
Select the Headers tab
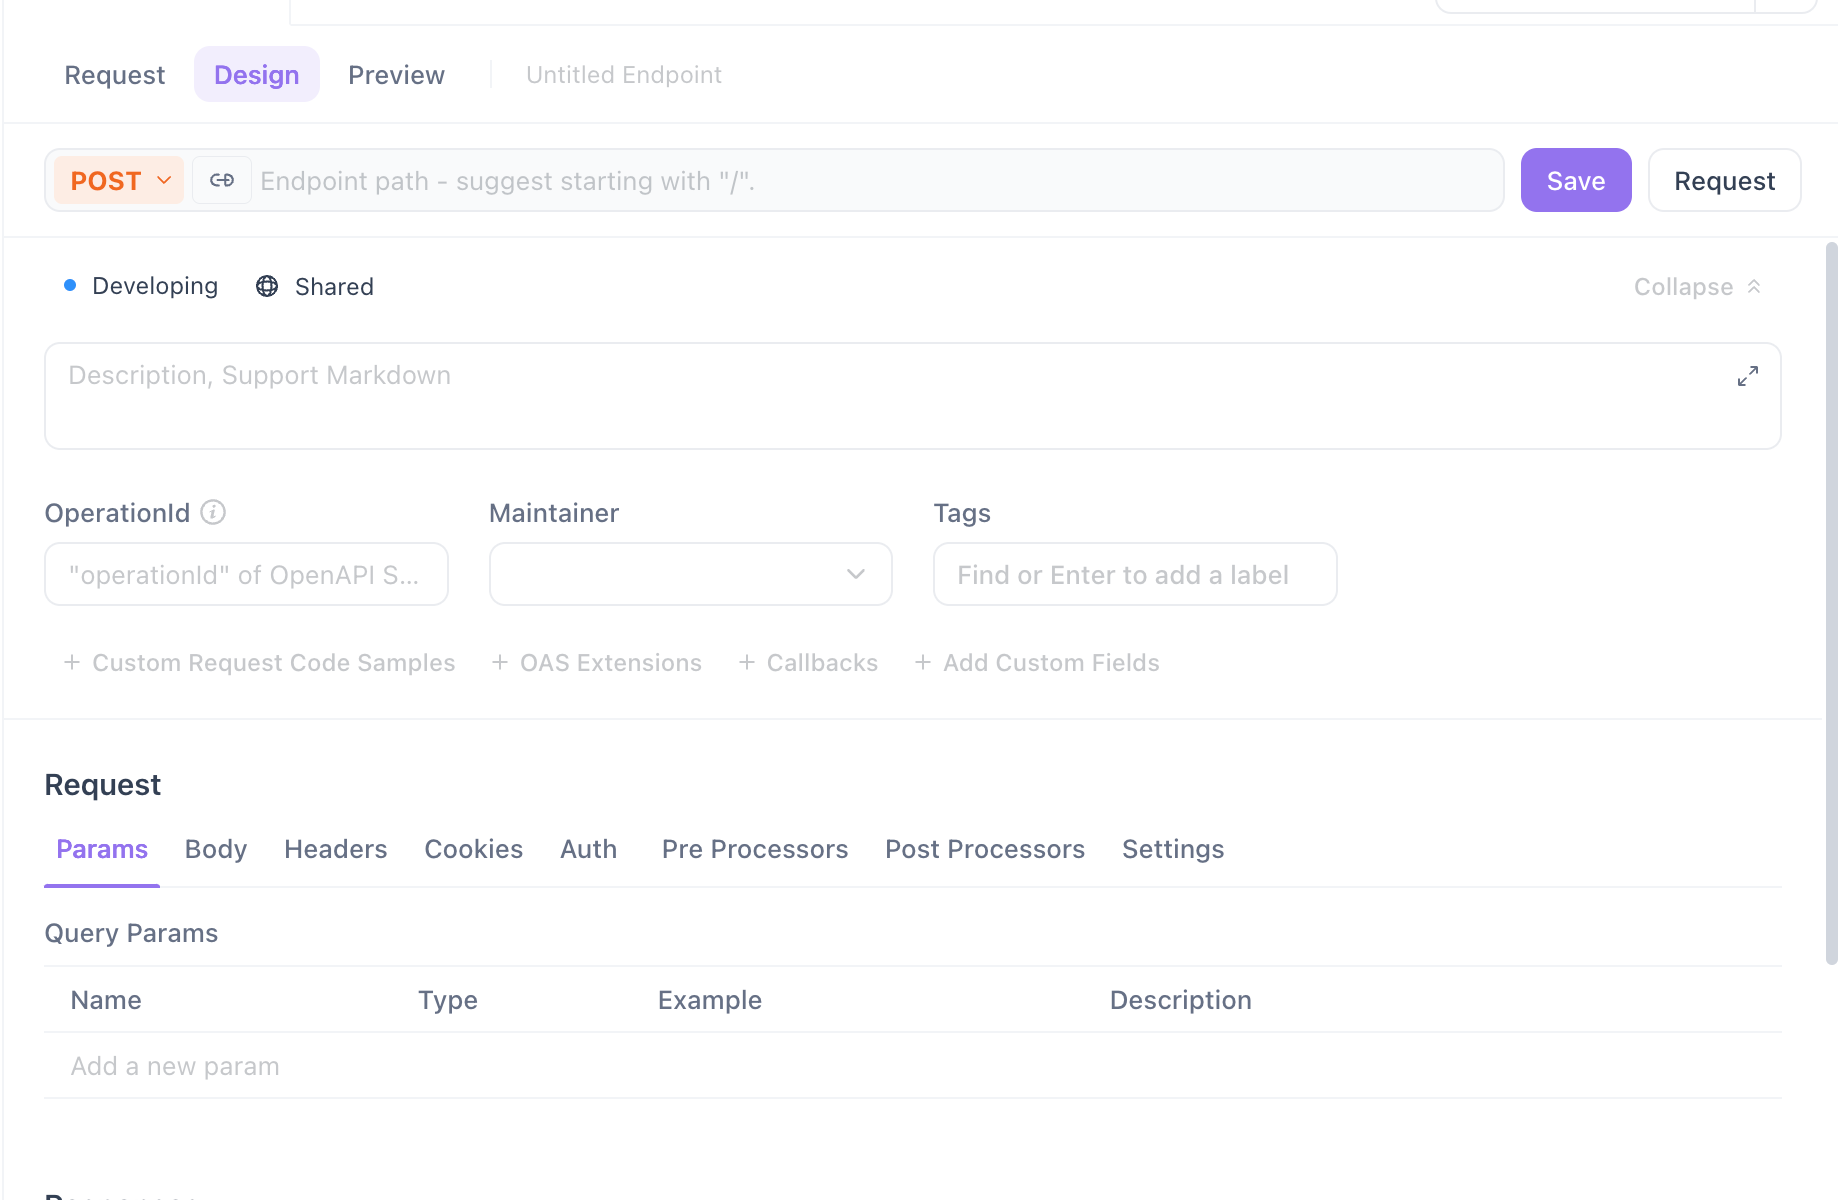[335, 849]
